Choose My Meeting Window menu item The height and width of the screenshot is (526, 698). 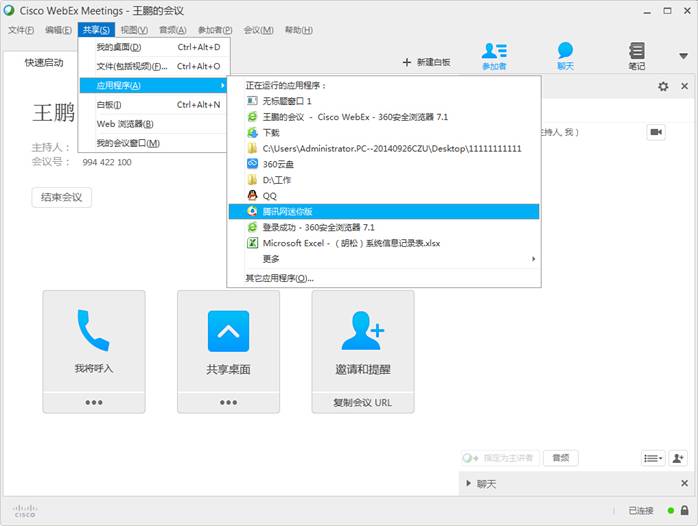pyautogui.click(x=154, y=143)
